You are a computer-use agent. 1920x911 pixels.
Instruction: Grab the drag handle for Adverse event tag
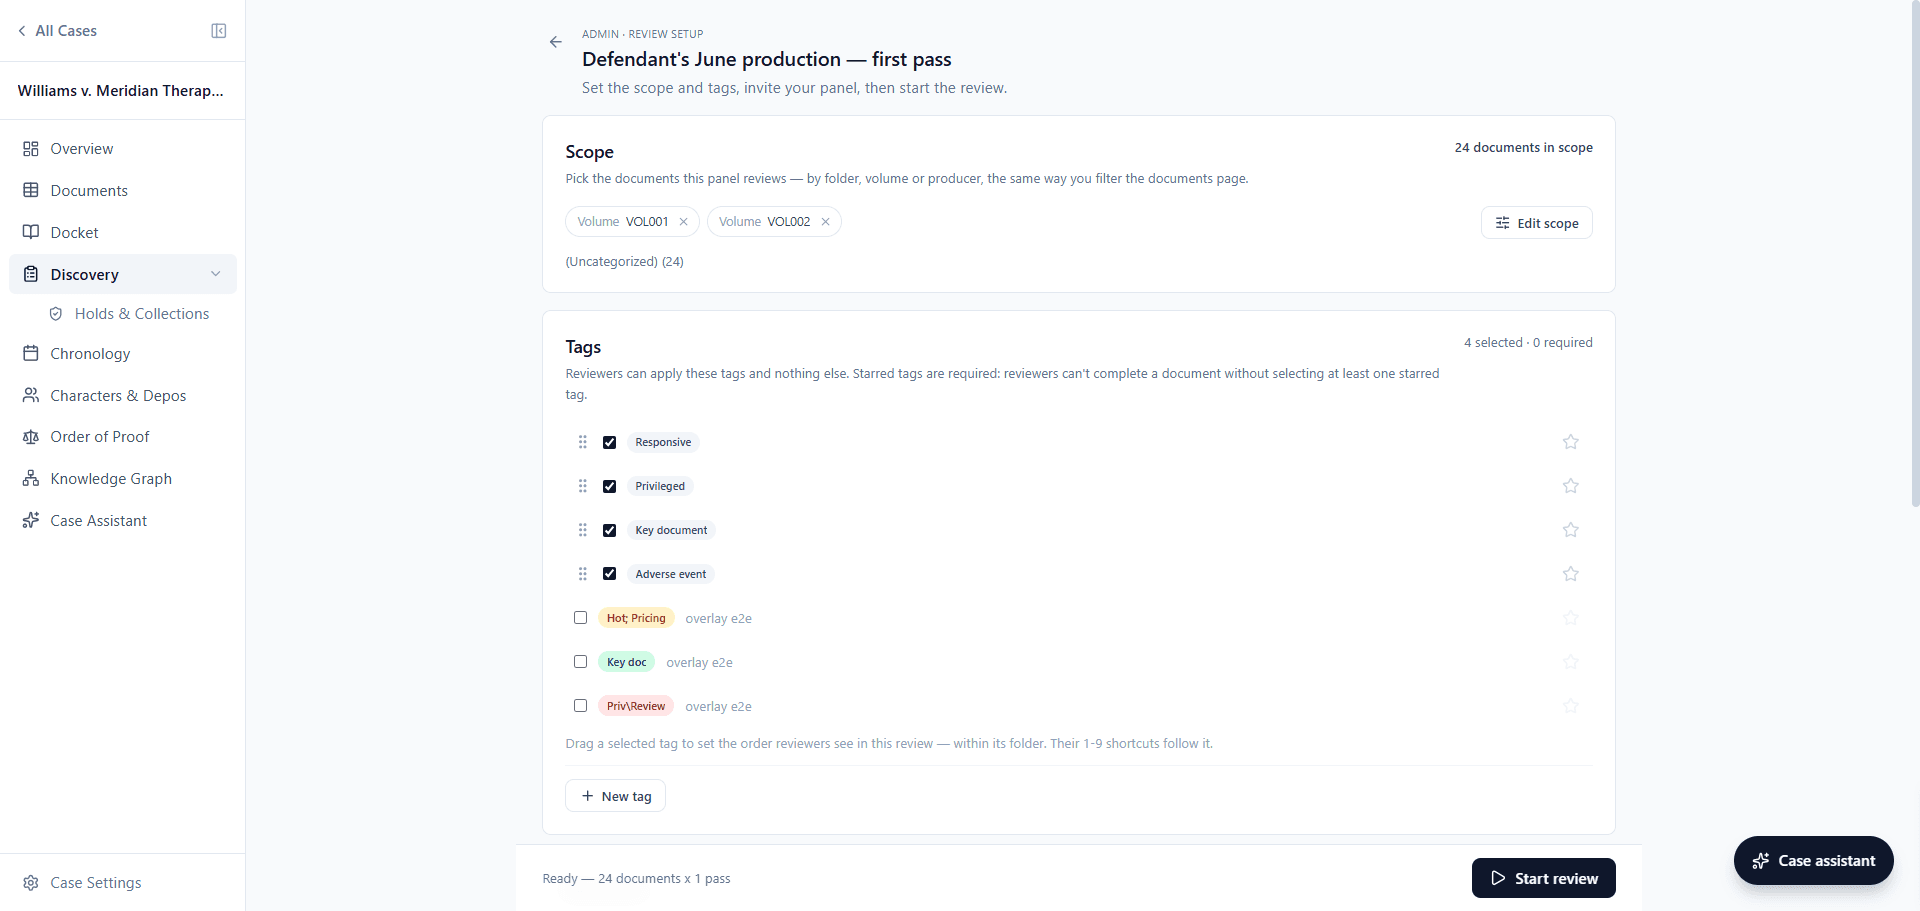tap(583, 574)
